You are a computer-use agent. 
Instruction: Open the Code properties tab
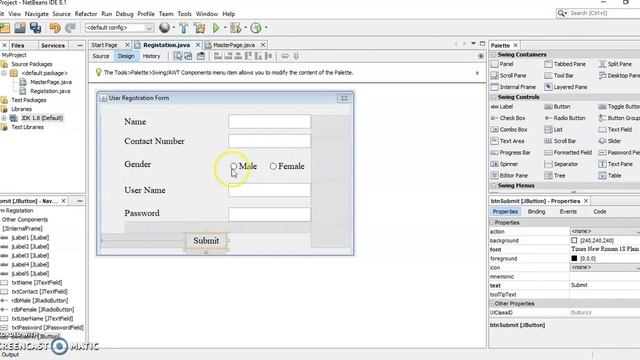tap(600, 211)
